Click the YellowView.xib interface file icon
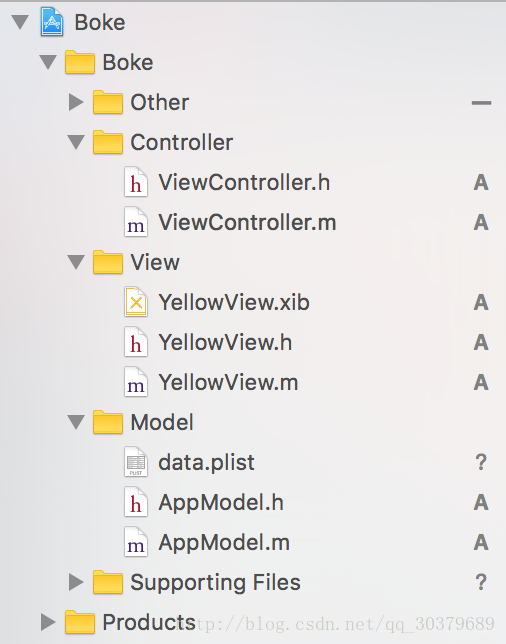Viewport: 506px width, 644px height. (x=136, y=302)
